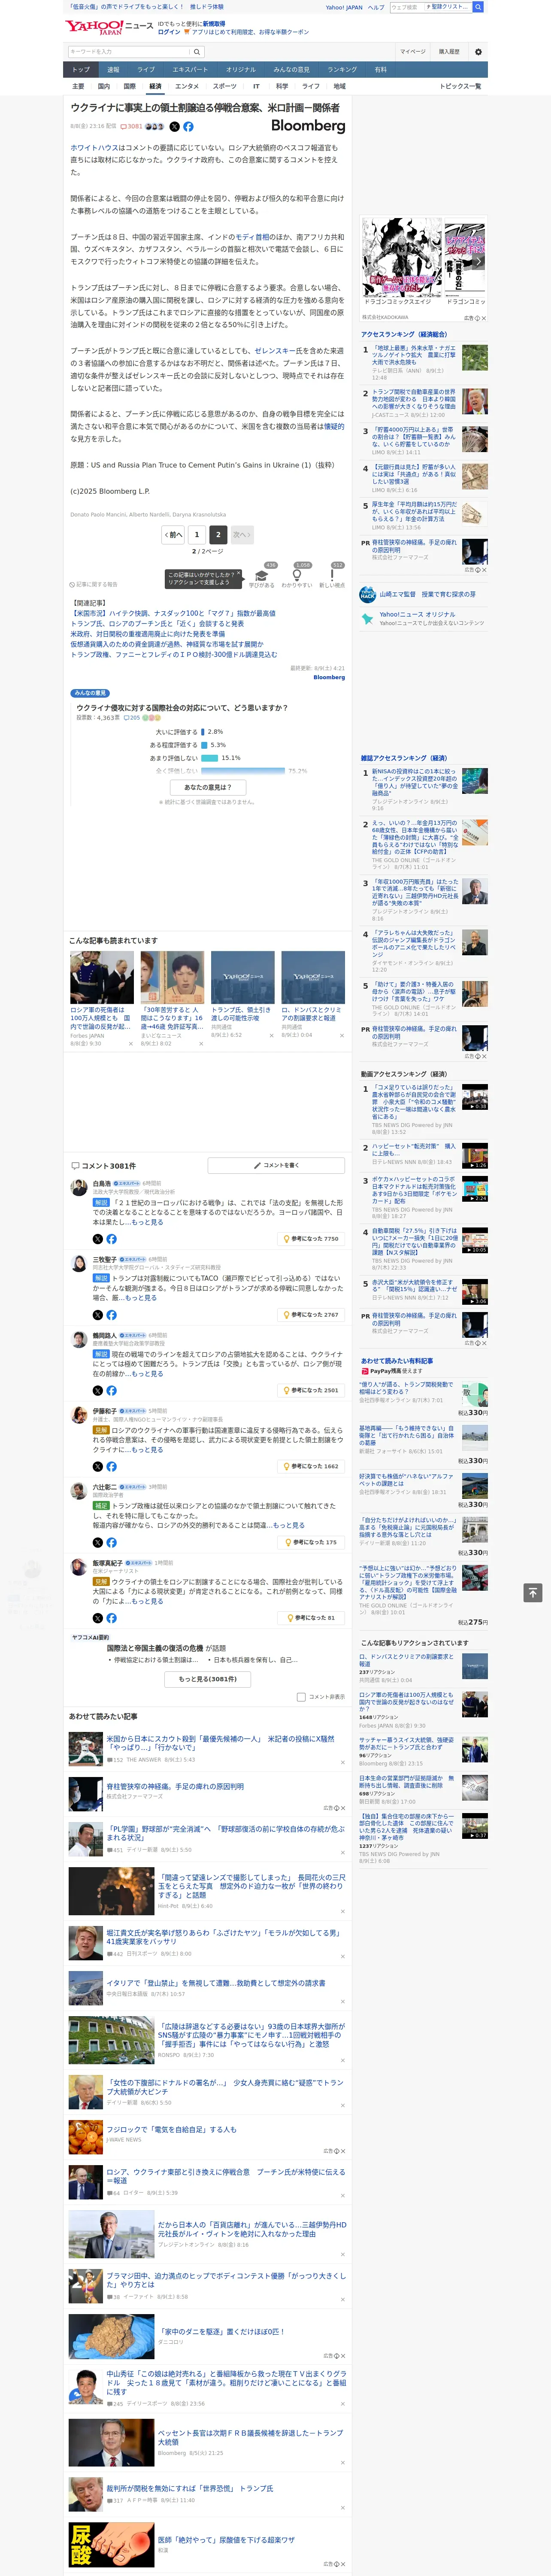This screenshot has height=2576, width=551.
Task: Open thumbnail for ロシア軍の死傷者は100万人規模 article
Action: point(102,977)
